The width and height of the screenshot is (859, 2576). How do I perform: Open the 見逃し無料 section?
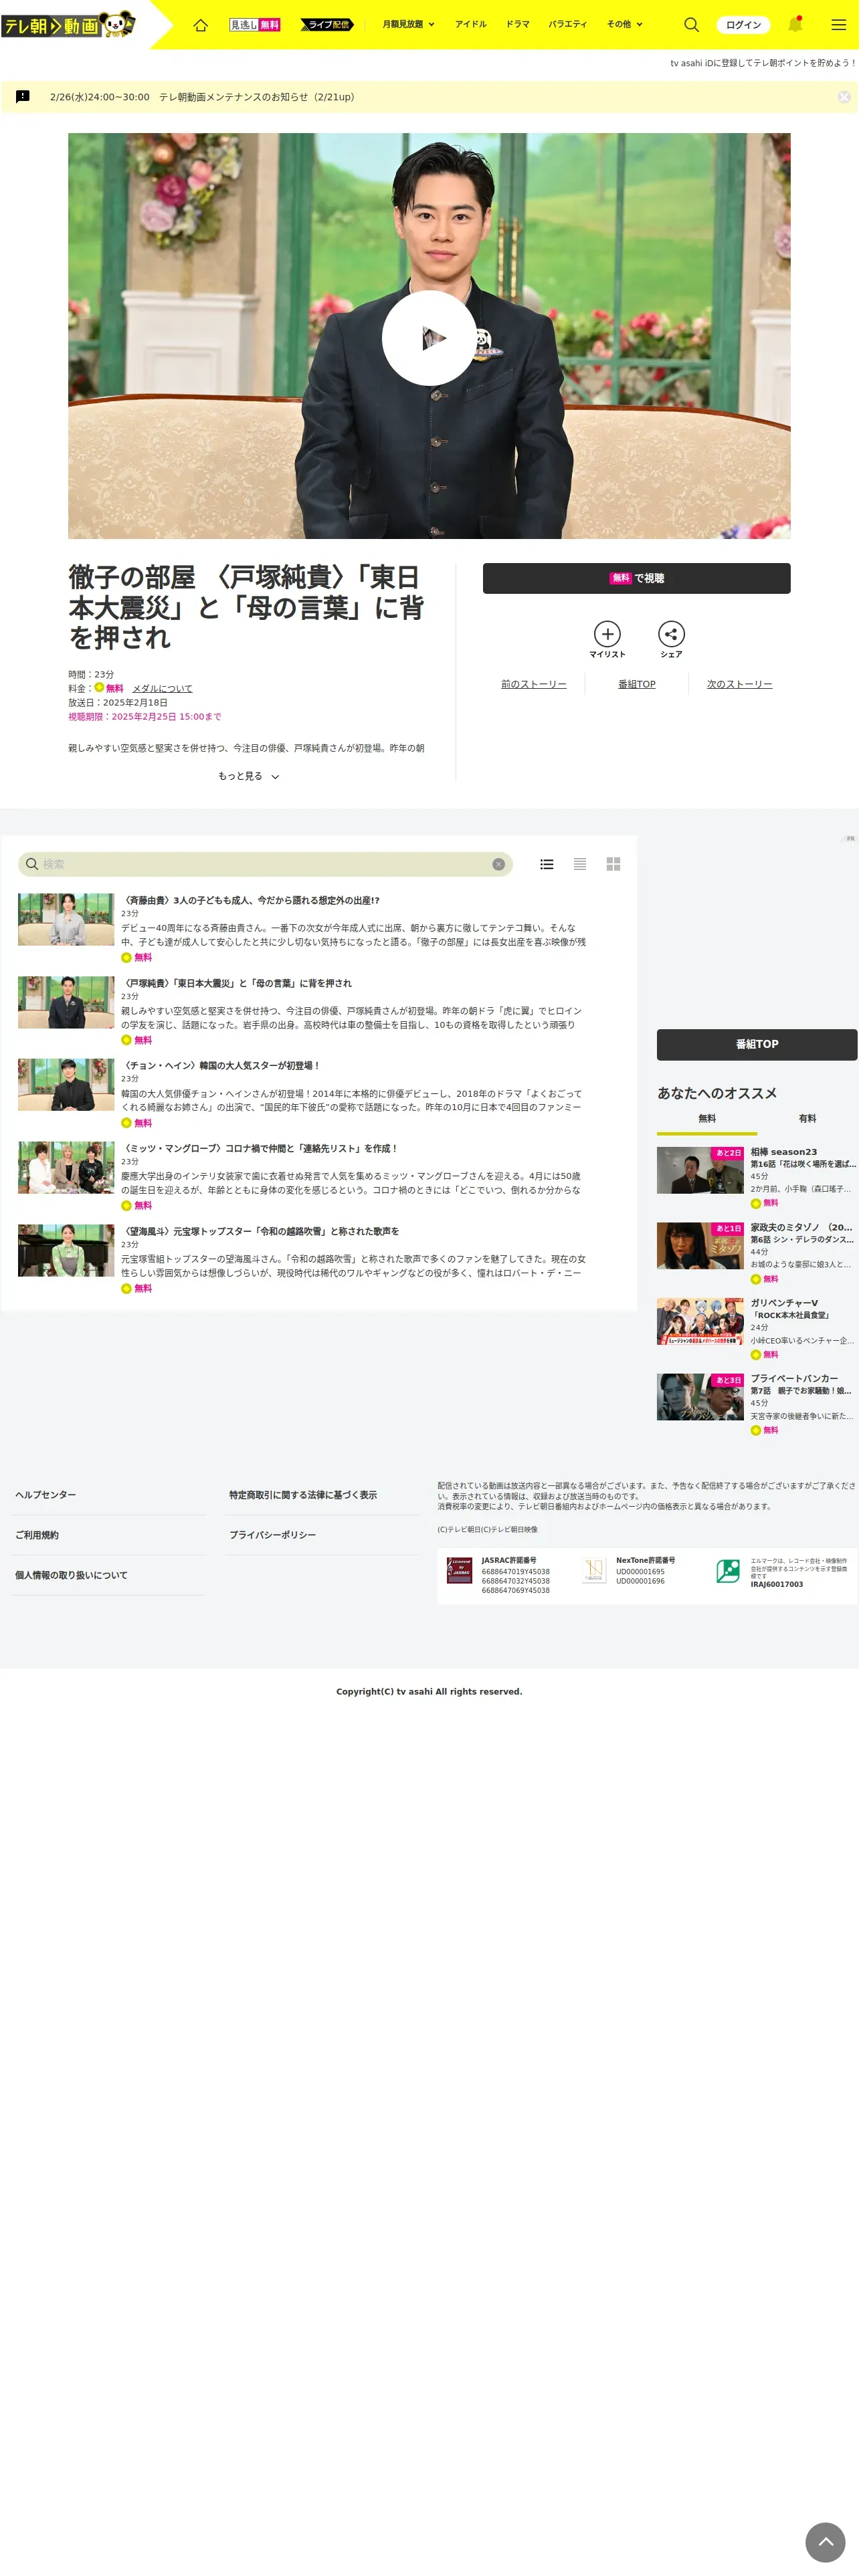255,24
